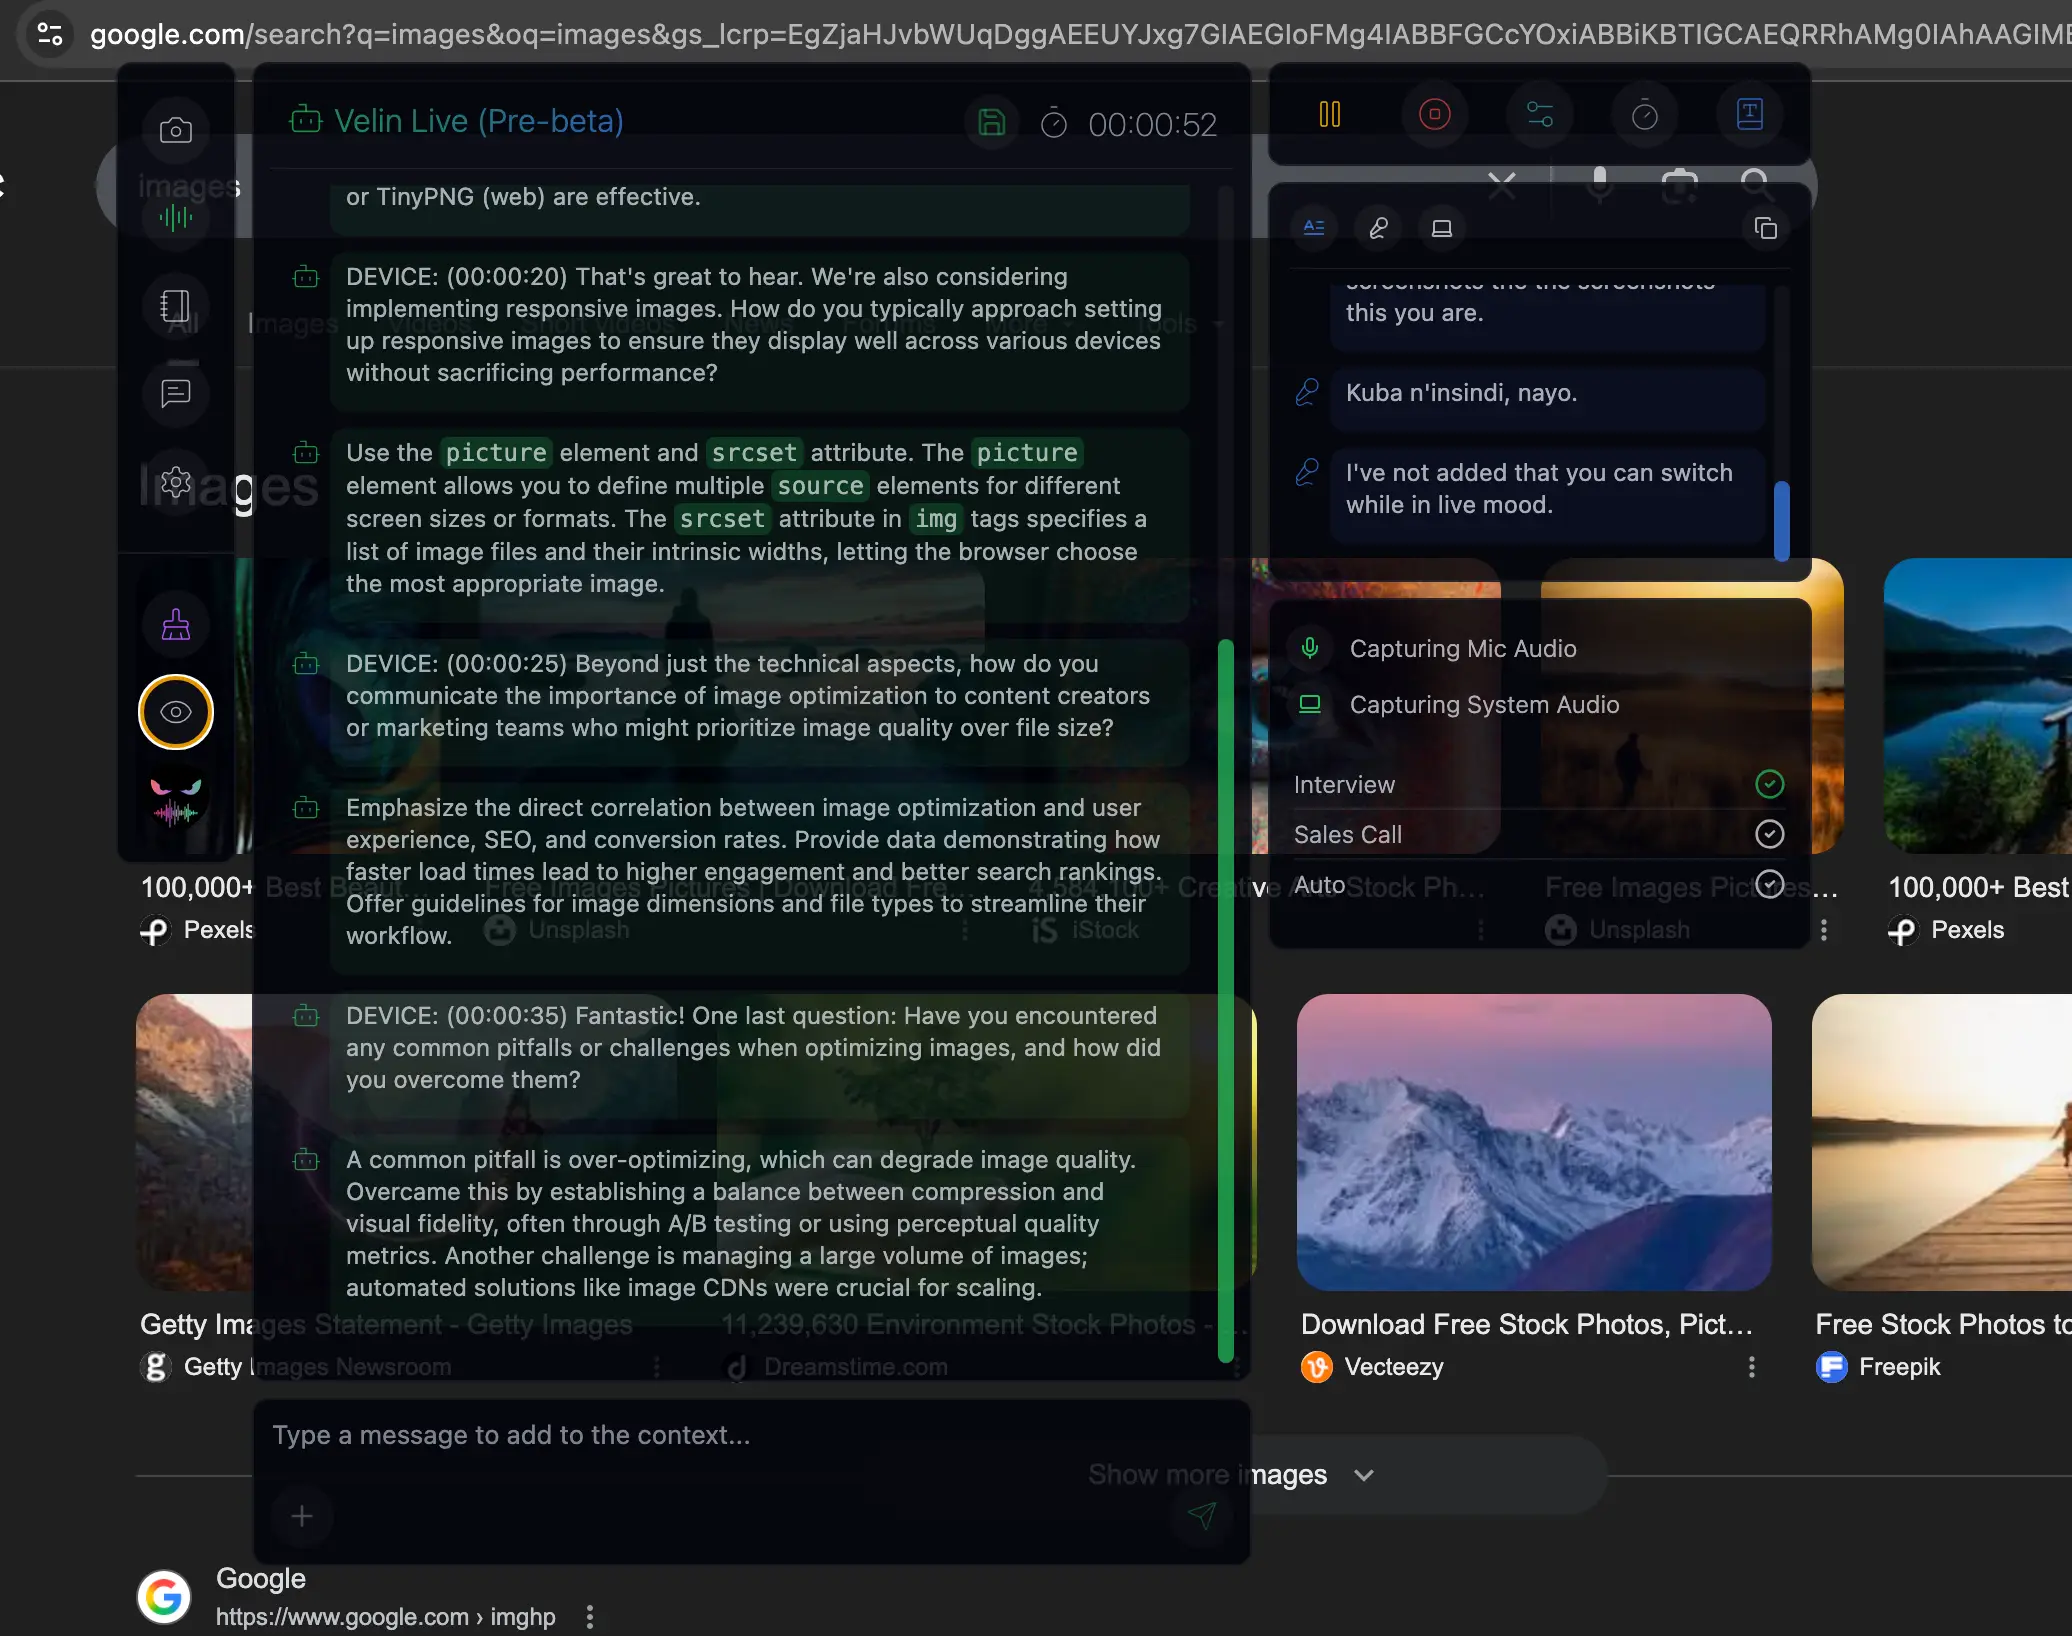Save the transcript with the green save icon
This screenshot has width=2072, height=1636.
990,120
